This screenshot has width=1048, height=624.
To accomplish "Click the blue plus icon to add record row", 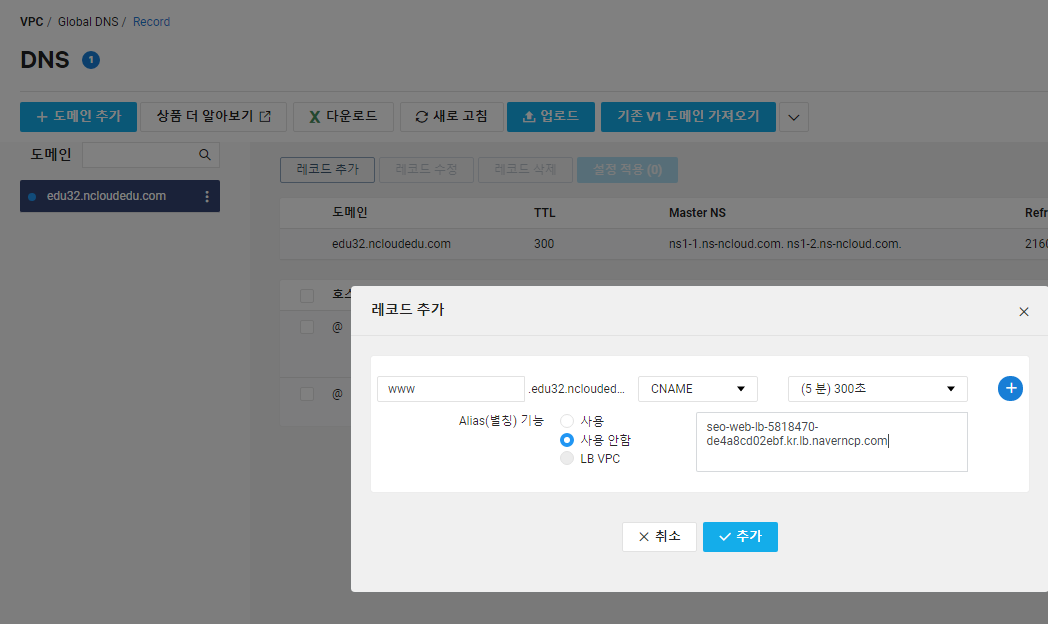I will [1010, 388].
